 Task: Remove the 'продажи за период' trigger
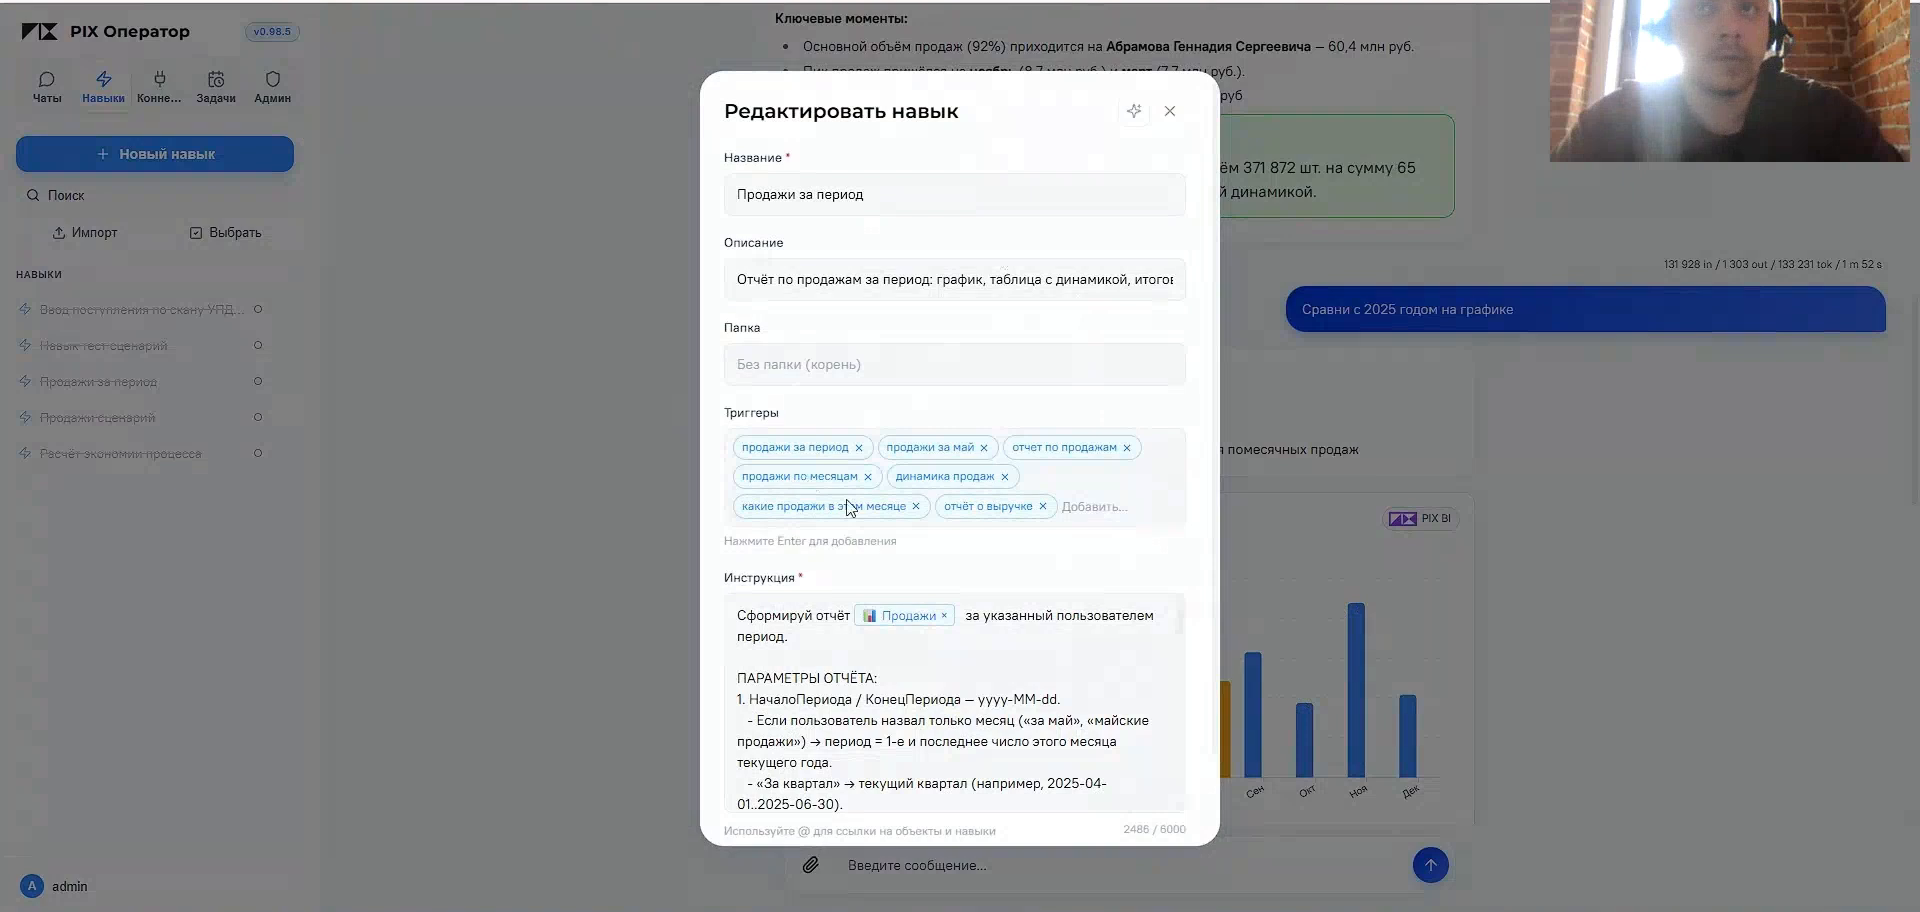tap(859, 448)
